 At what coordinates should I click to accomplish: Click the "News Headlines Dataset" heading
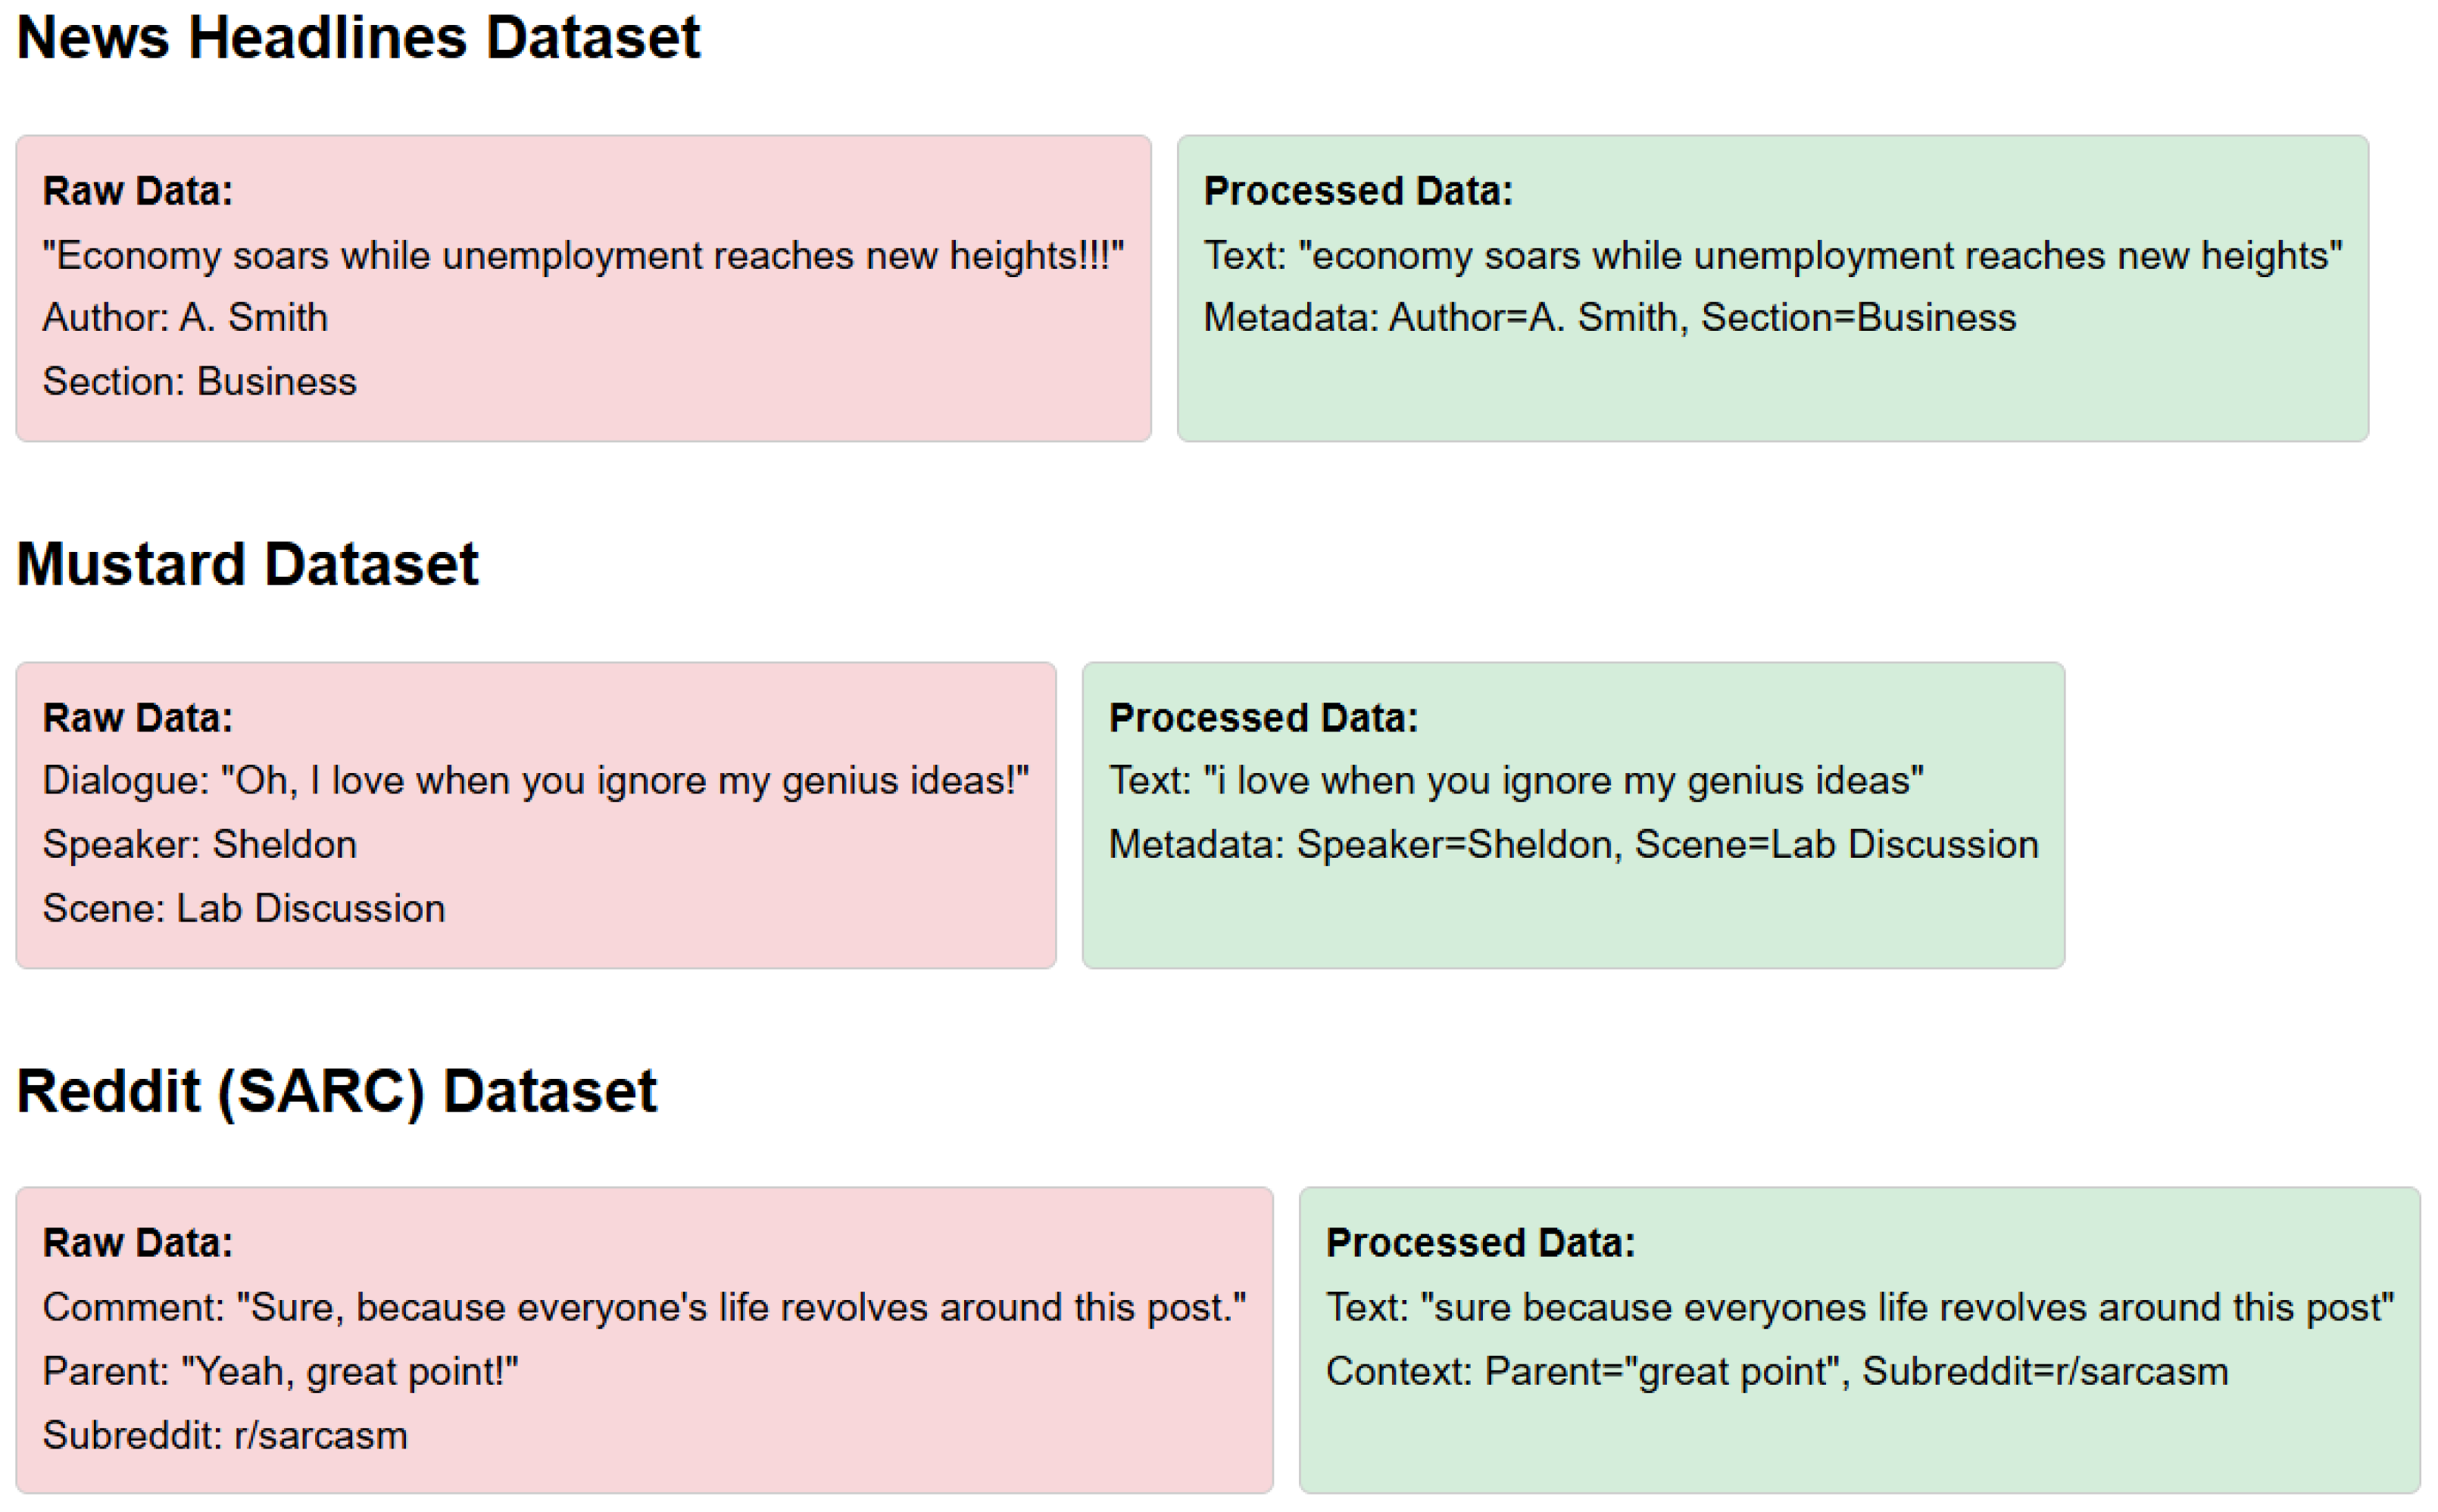(358, 38)
